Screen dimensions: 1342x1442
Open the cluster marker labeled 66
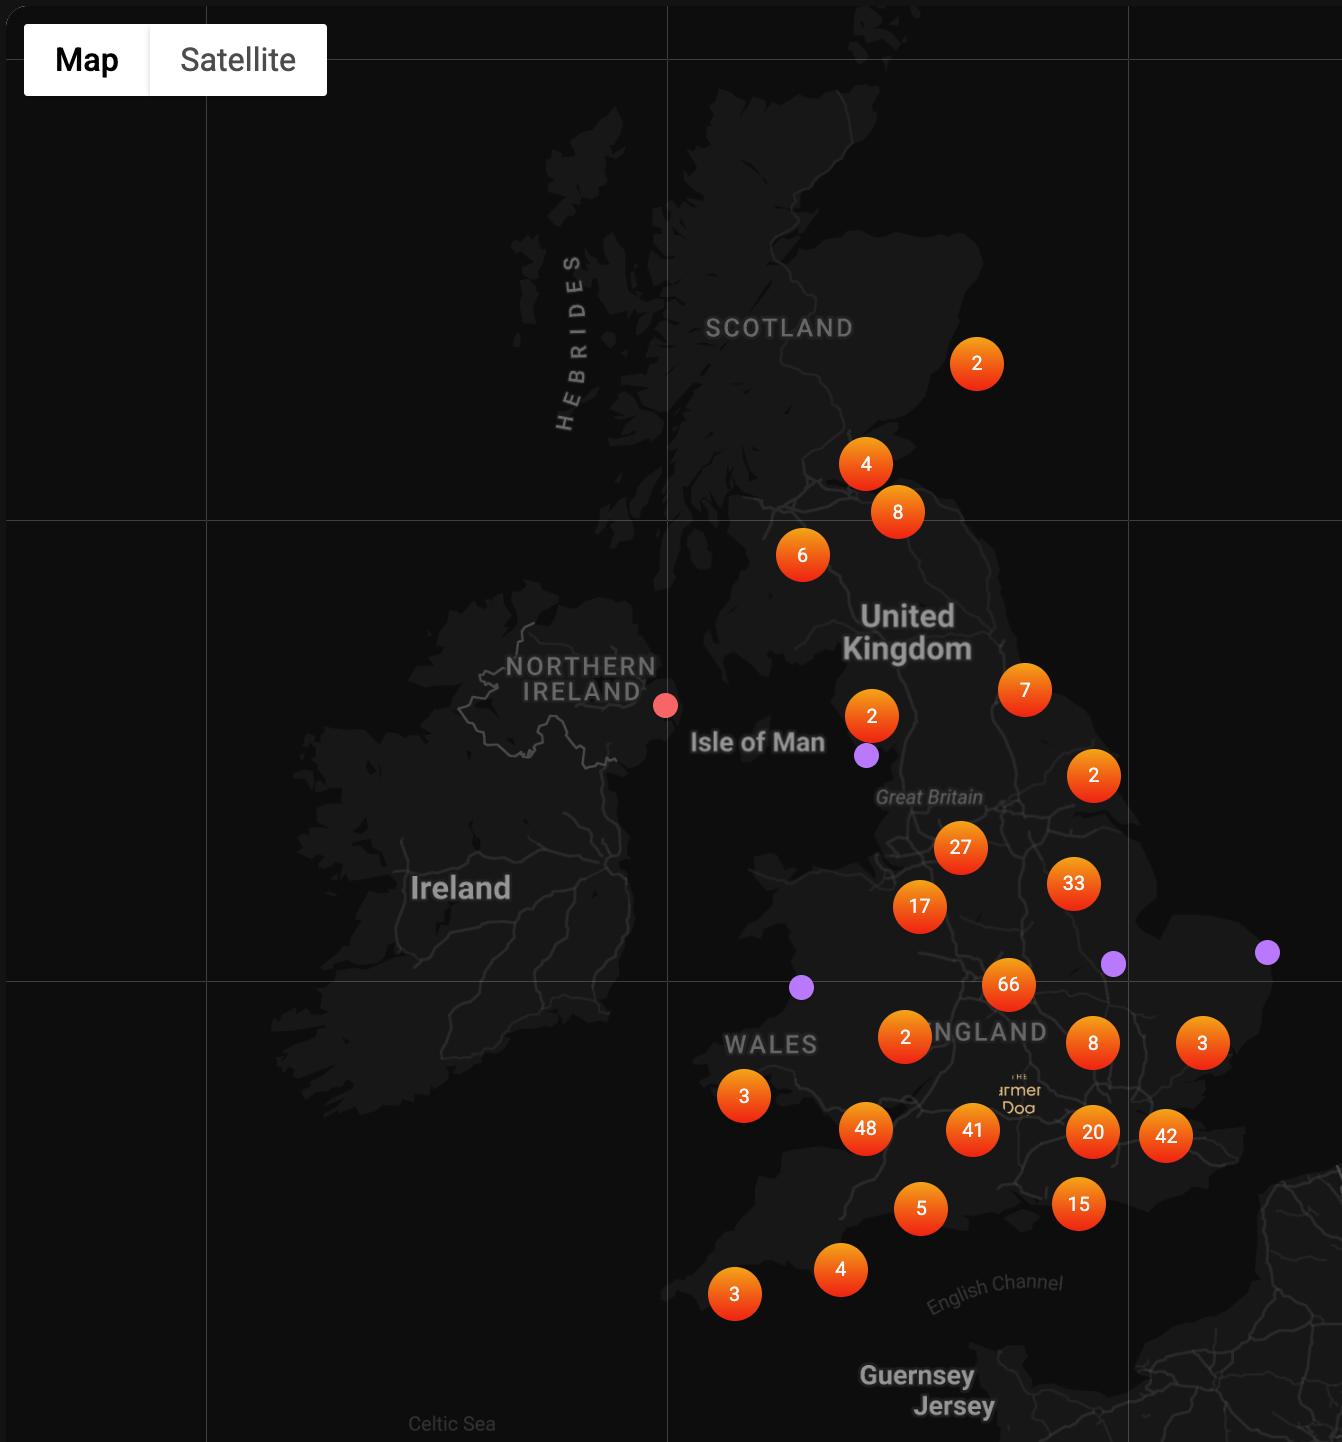click(x=1008, y=985)
